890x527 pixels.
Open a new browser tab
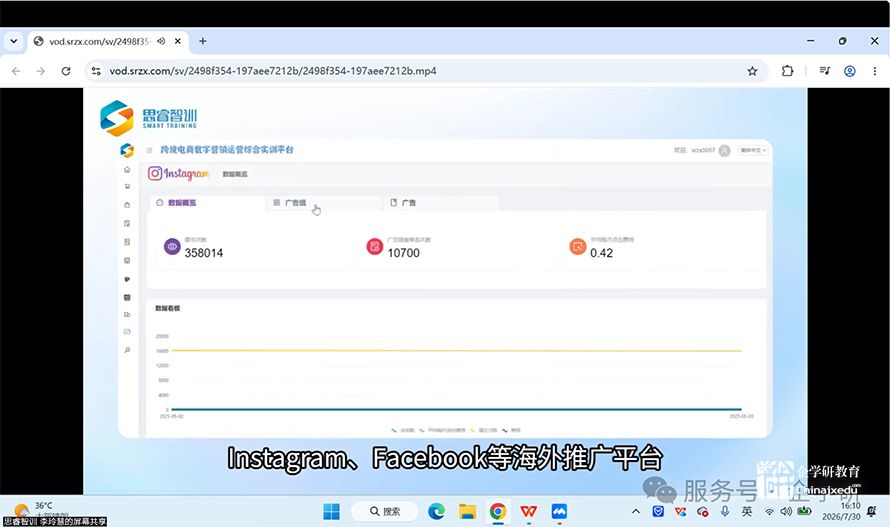pyautogui.click(x=203, y=41)
